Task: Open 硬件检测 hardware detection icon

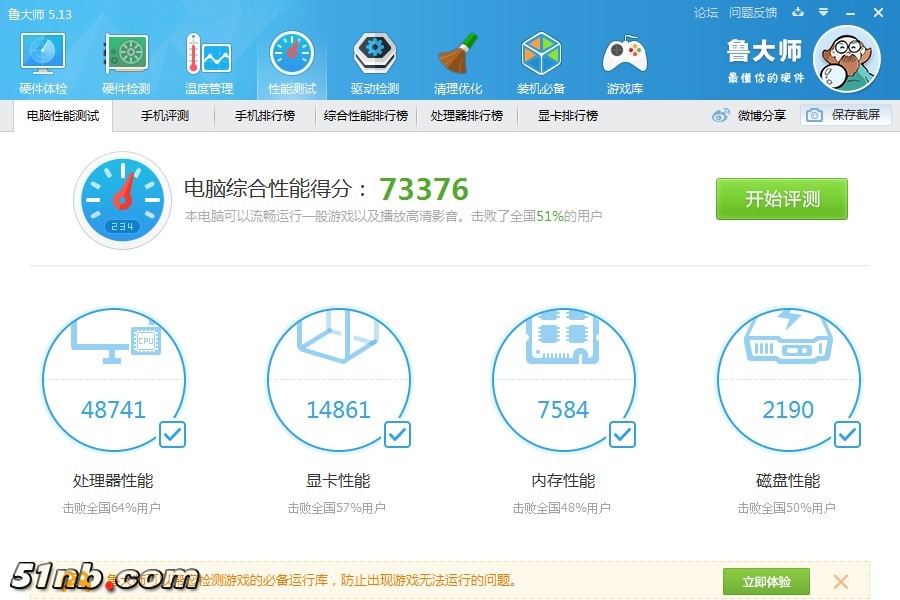Action: (x=126, y=62)
